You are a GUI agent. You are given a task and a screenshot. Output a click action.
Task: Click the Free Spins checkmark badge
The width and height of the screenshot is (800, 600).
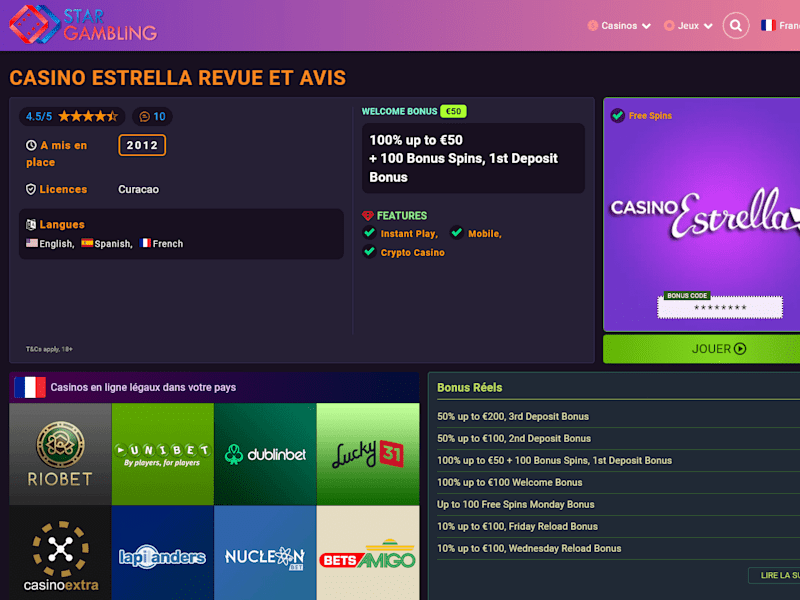[618, 116]
